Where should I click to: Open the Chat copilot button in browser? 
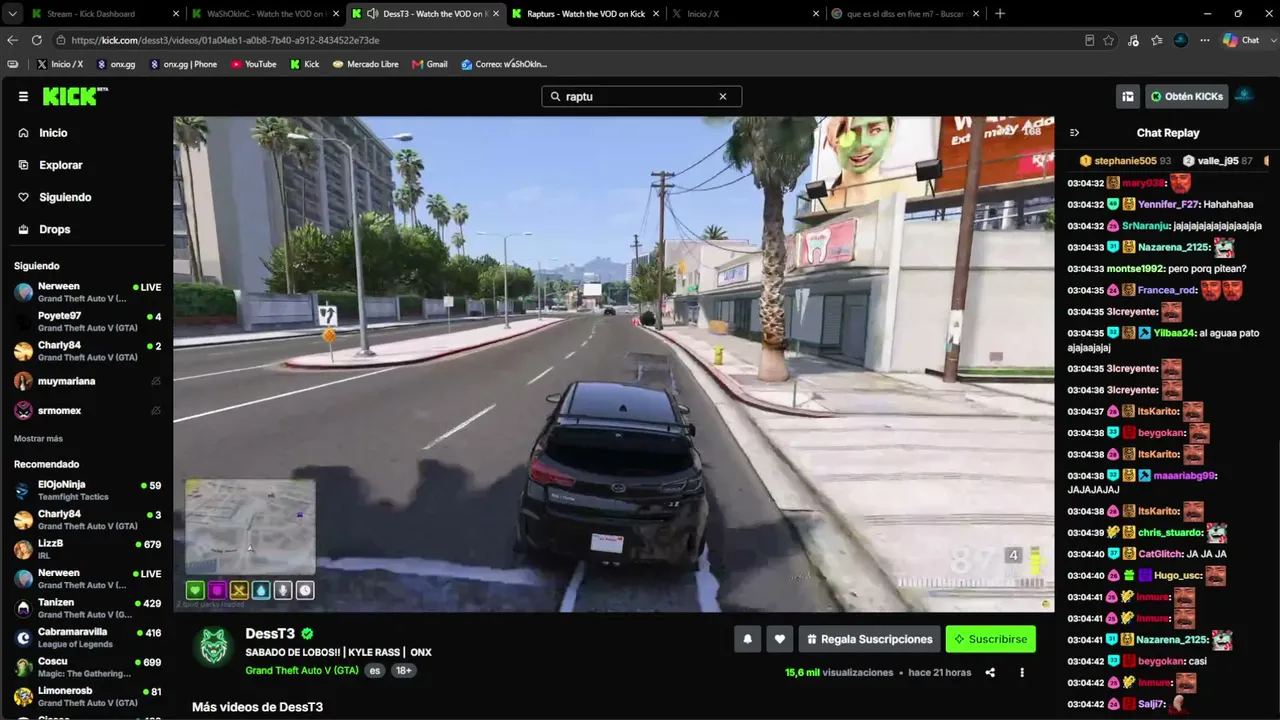pos(1241,40)
